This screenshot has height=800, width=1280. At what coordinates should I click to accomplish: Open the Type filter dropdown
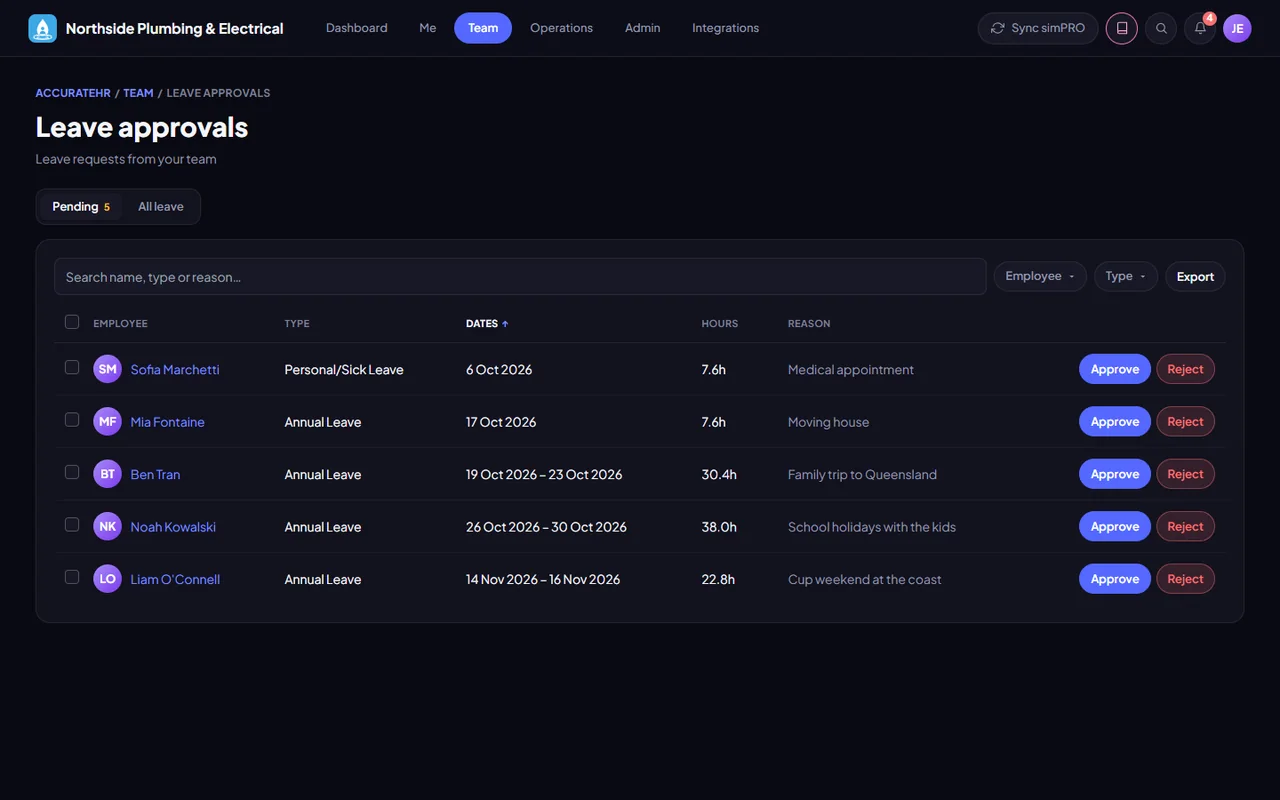pyautogui.click(x=1126, y=276)
